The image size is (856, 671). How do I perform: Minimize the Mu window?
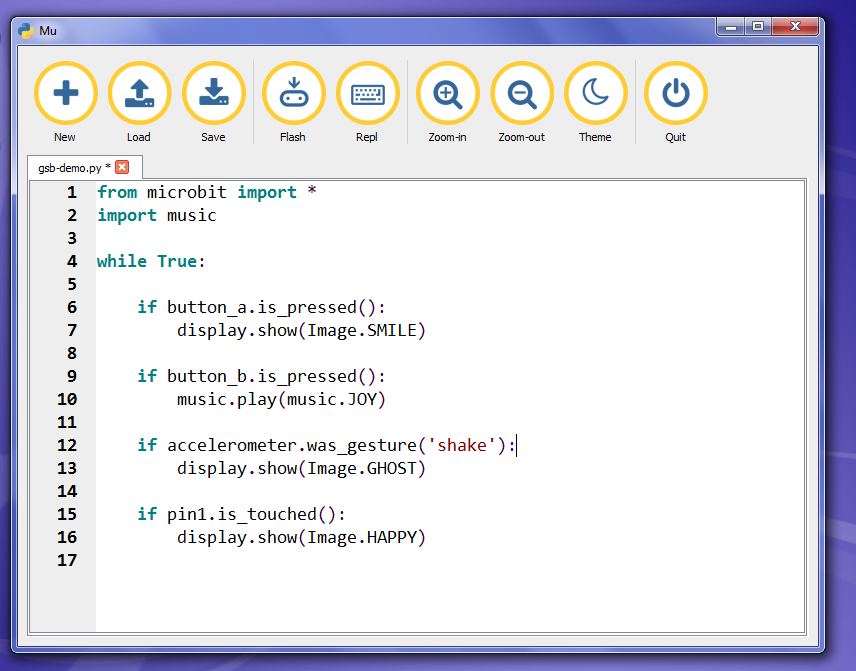(729, 27)
